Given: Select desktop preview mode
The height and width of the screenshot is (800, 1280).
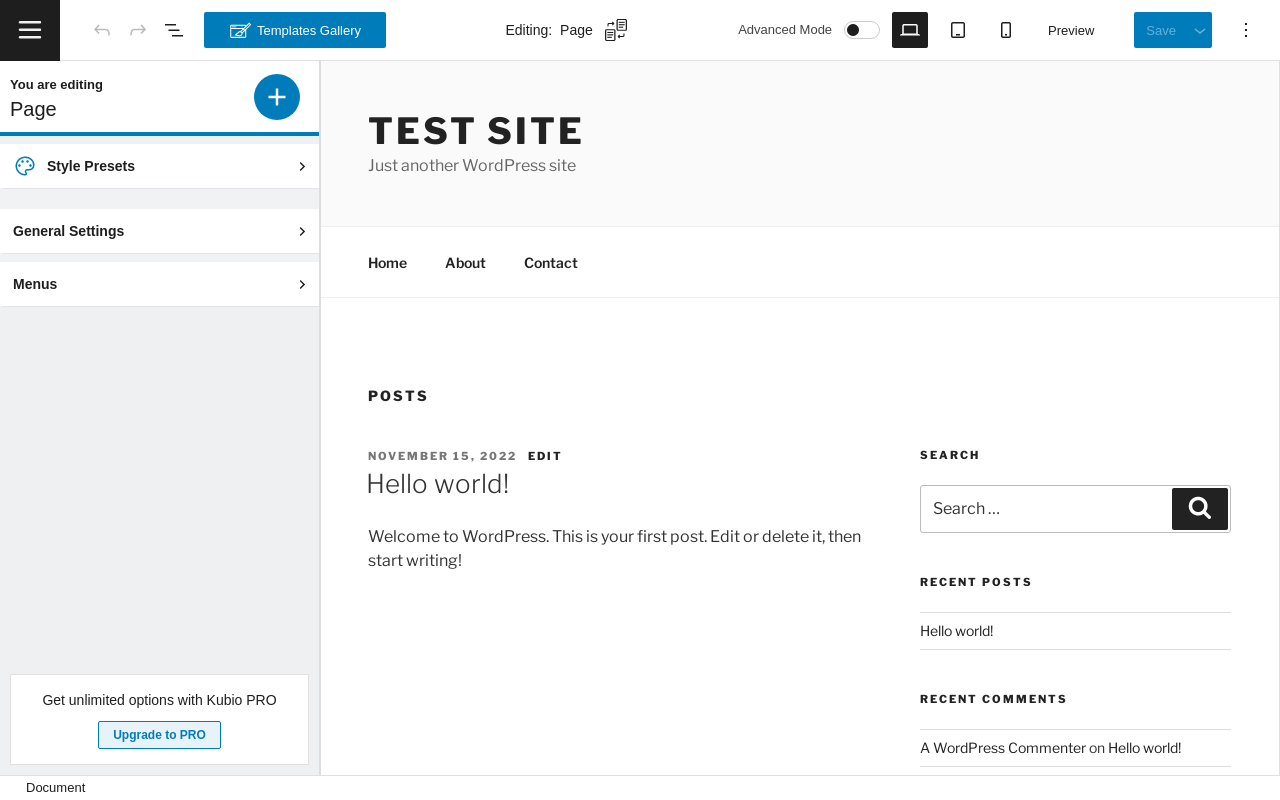Looking at the screenshot, I should point(910,30).
